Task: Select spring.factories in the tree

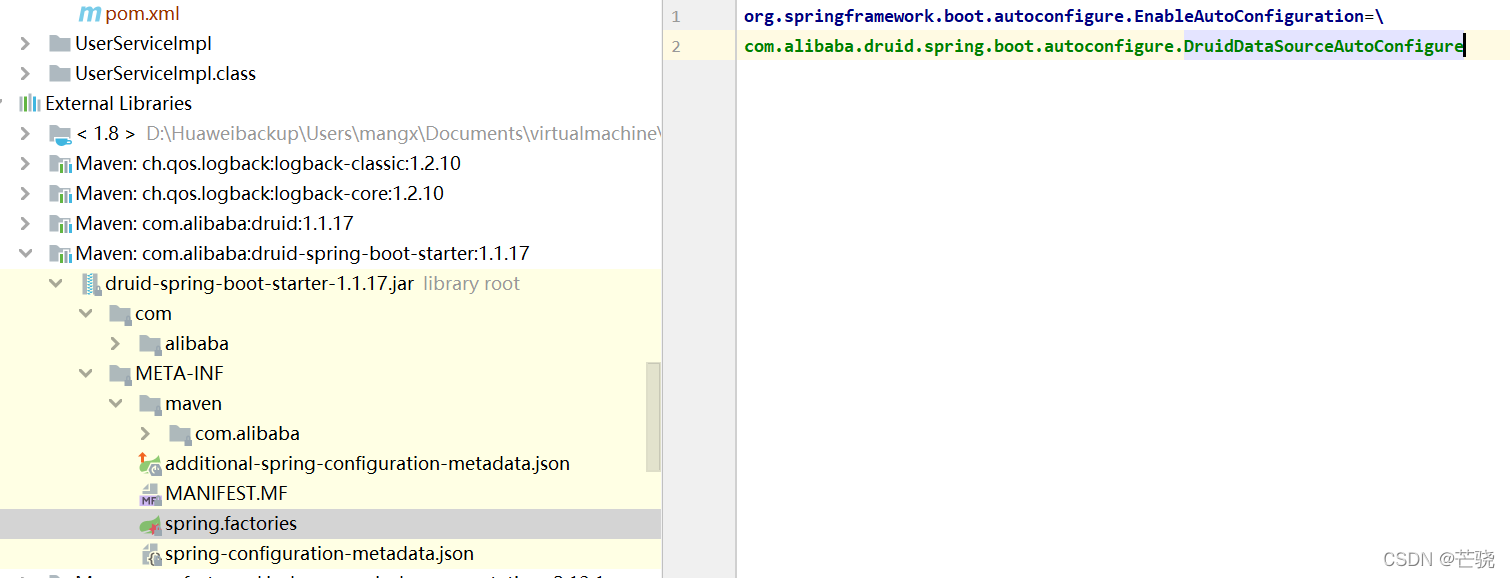Action: coord(231,524)
